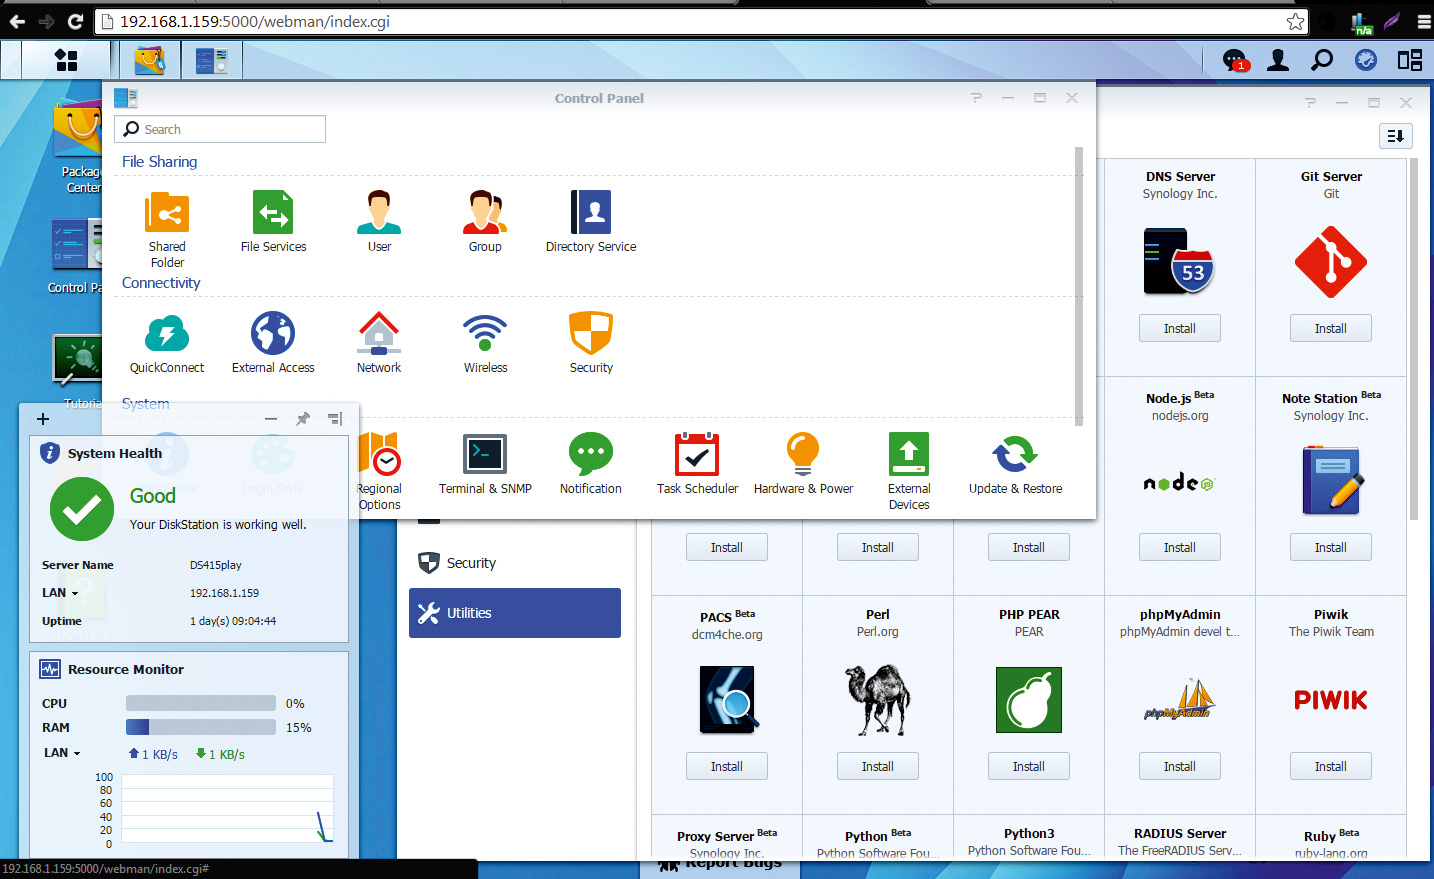Image resolution: width=1434 pixels, height=879 pixels.
Task: Select Utilities in Package Center sidebar
Action: 515,613
